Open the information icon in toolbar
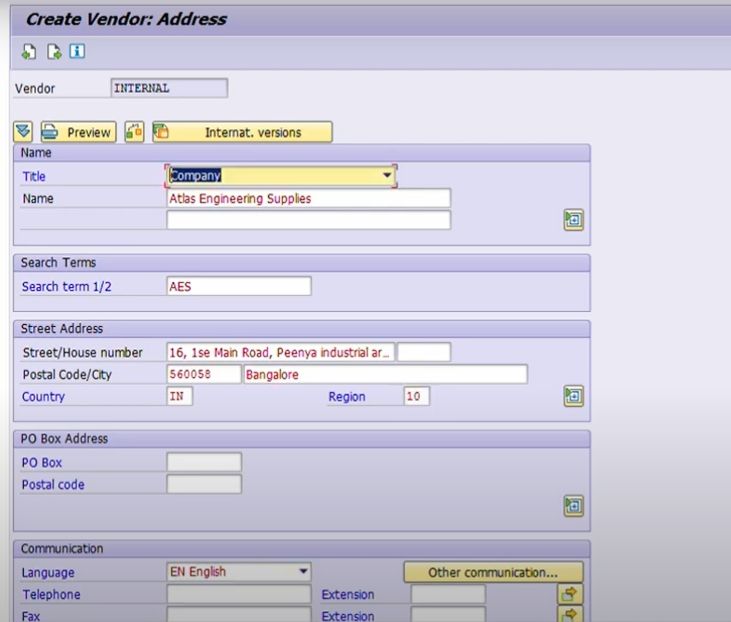The width and height of the screenshot is (731, 622). 77,51
